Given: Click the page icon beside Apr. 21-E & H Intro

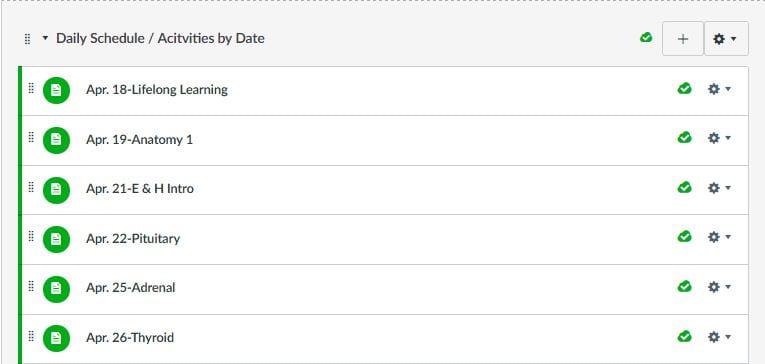Looking at the screenshot, I should click(56, 190).
